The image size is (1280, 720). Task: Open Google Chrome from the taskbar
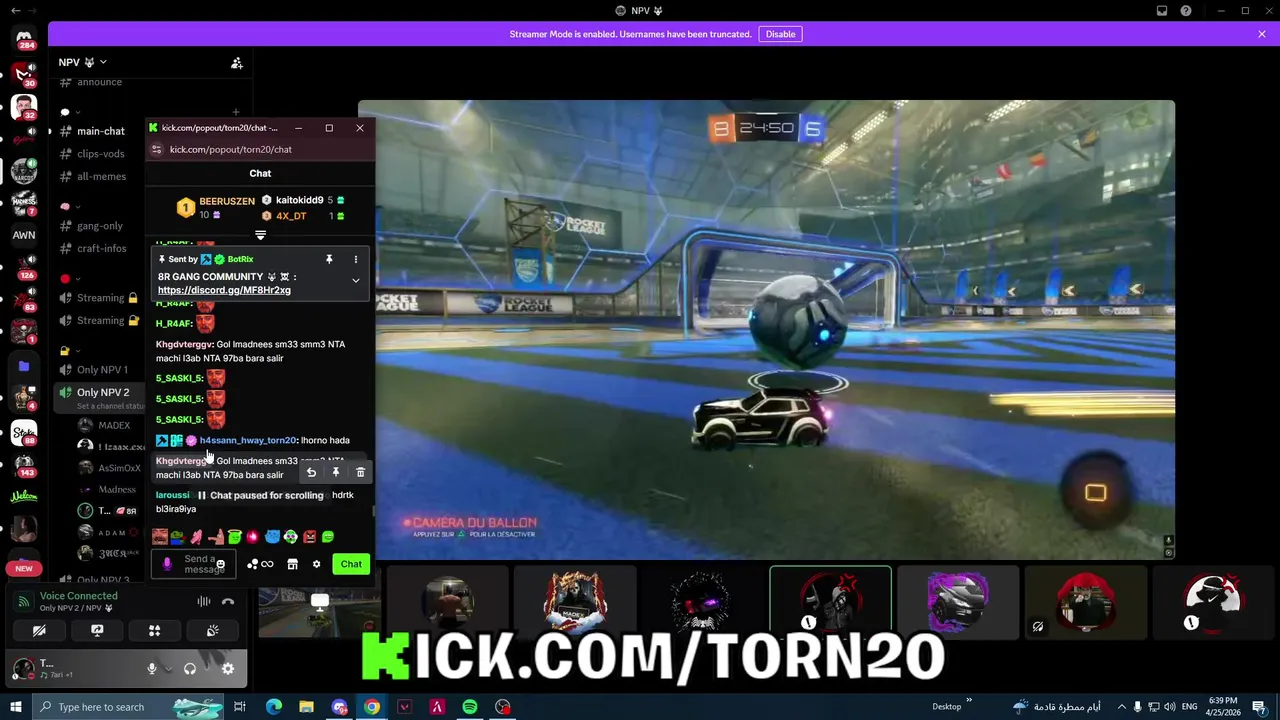372,707
